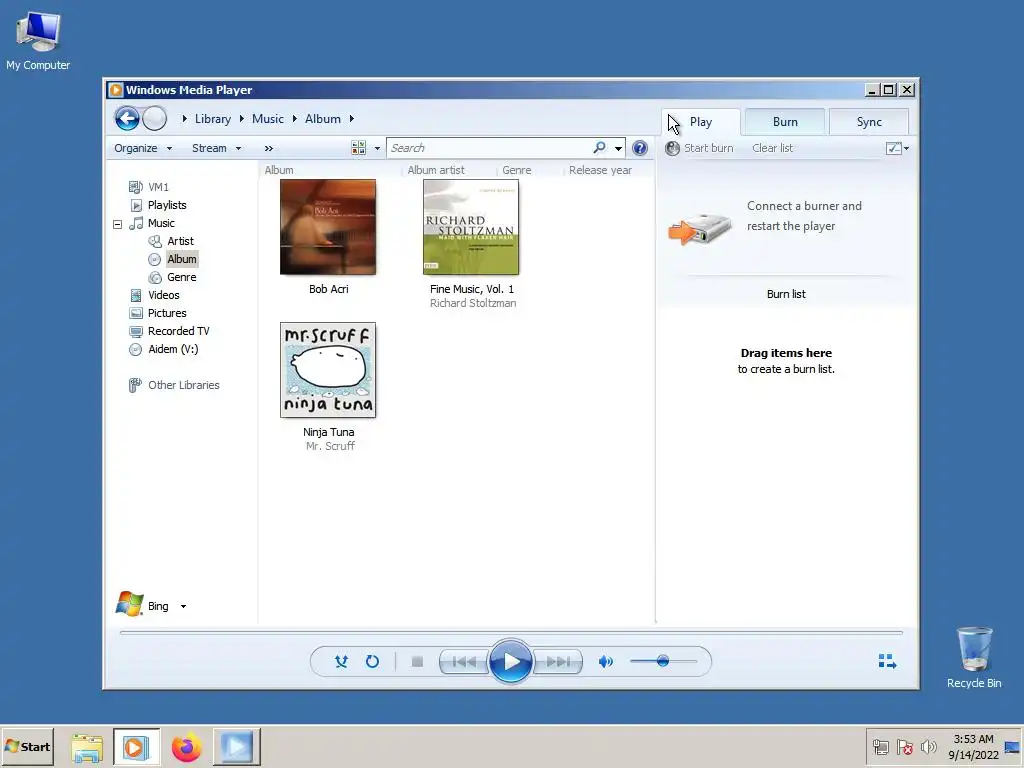
Task: Click the Library breadcrumb
Action: pyautogui.click(x=213, y=119)
